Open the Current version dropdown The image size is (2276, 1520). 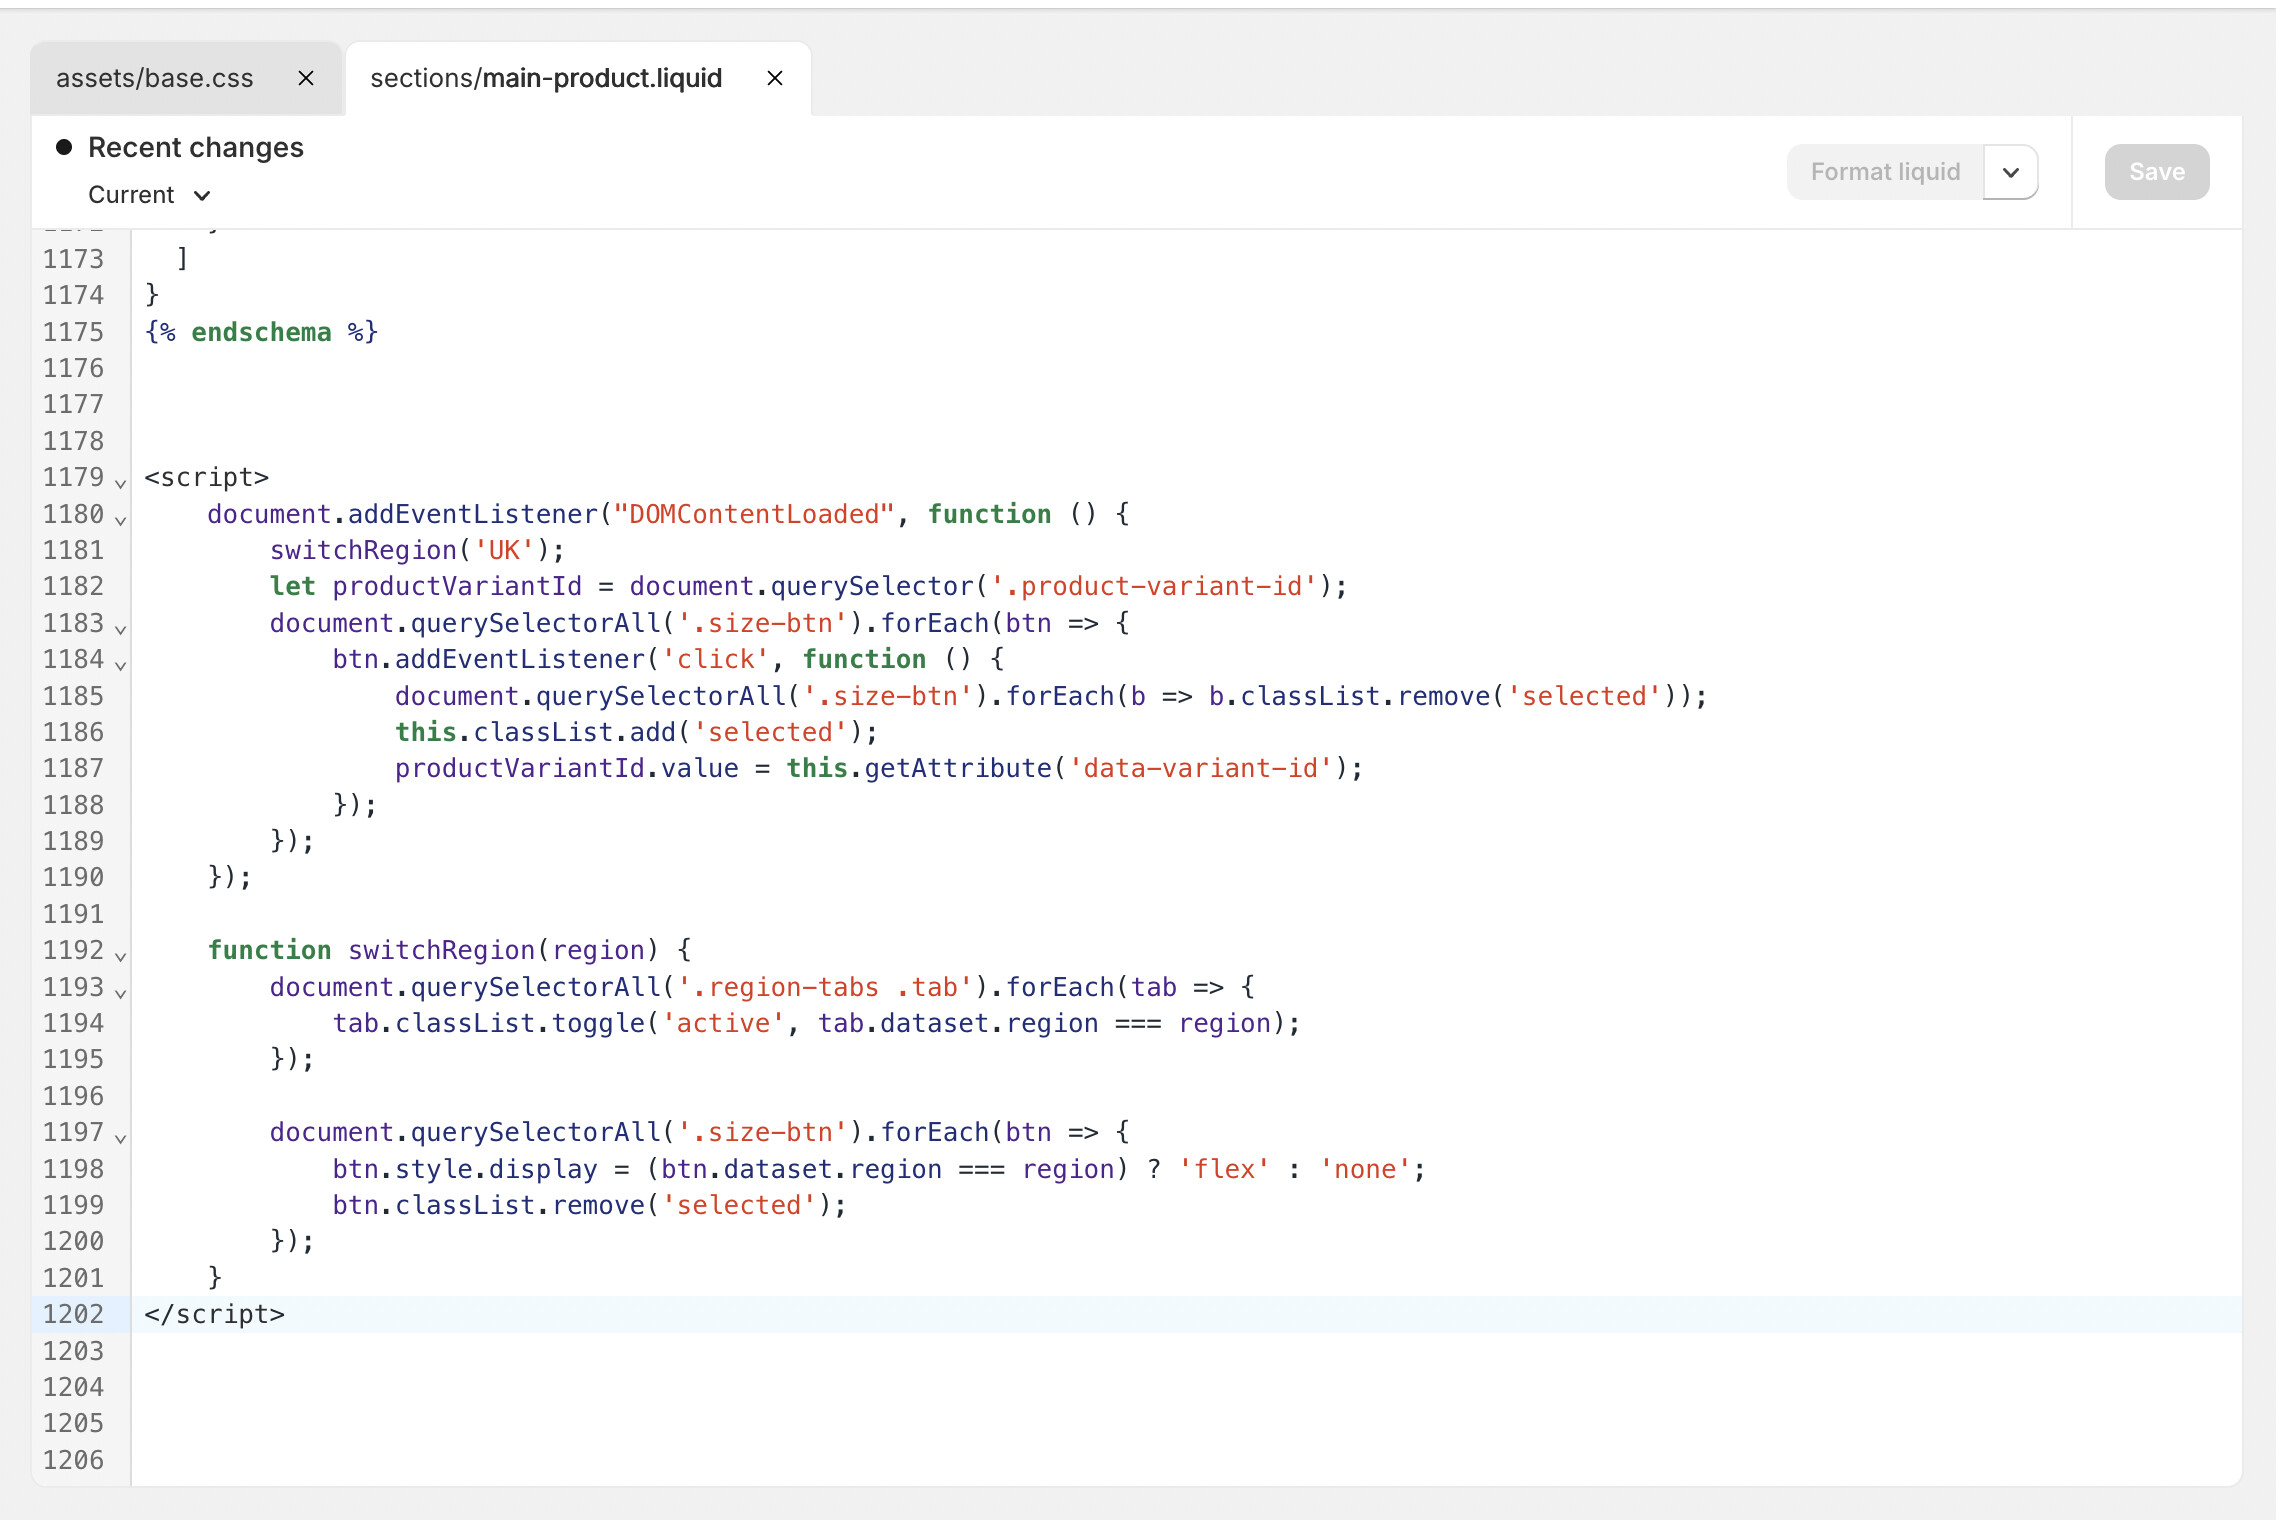click(149, 195)
